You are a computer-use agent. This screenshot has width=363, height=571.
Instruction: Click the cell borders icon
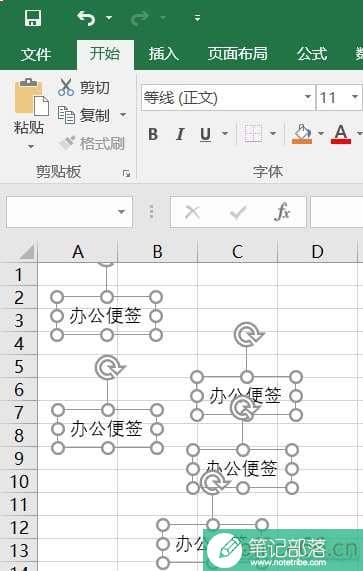(x=253, y=134)
